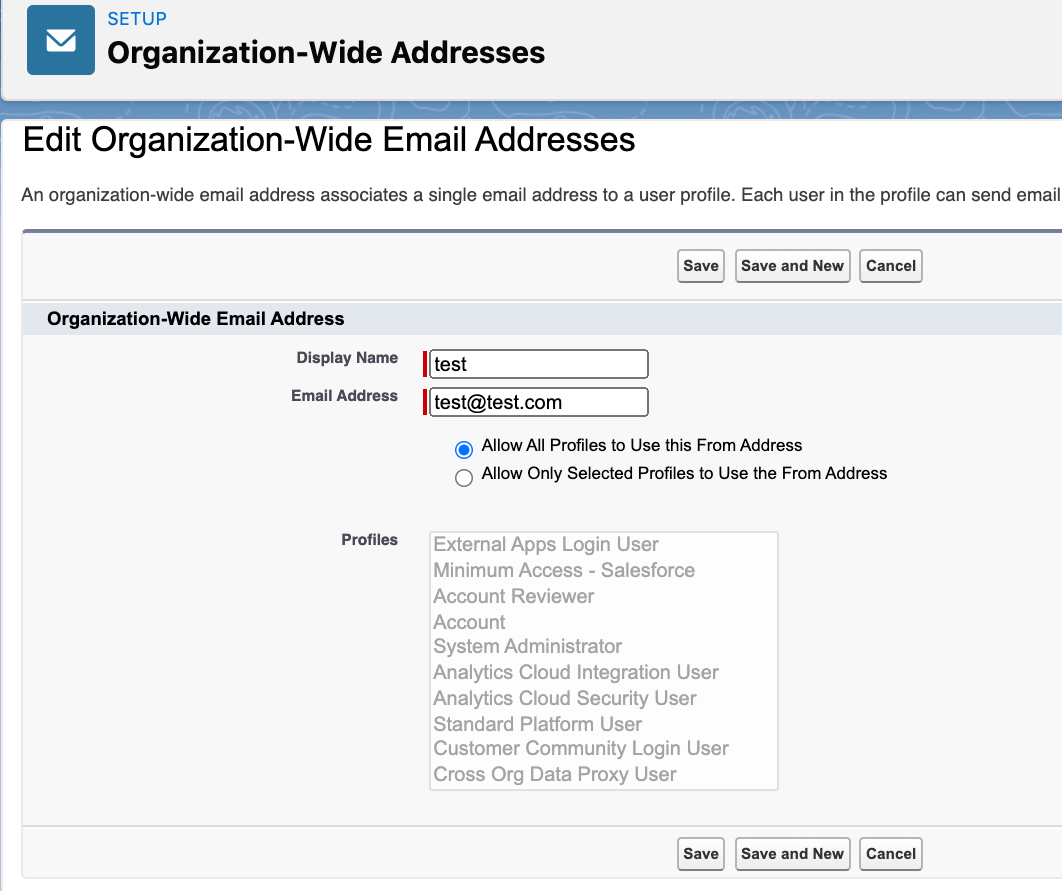The width and height of the screenshot is (1062, 891).
Task: Select Minimum Access - Salesforce profile
Action: click(x=564, y=570)
